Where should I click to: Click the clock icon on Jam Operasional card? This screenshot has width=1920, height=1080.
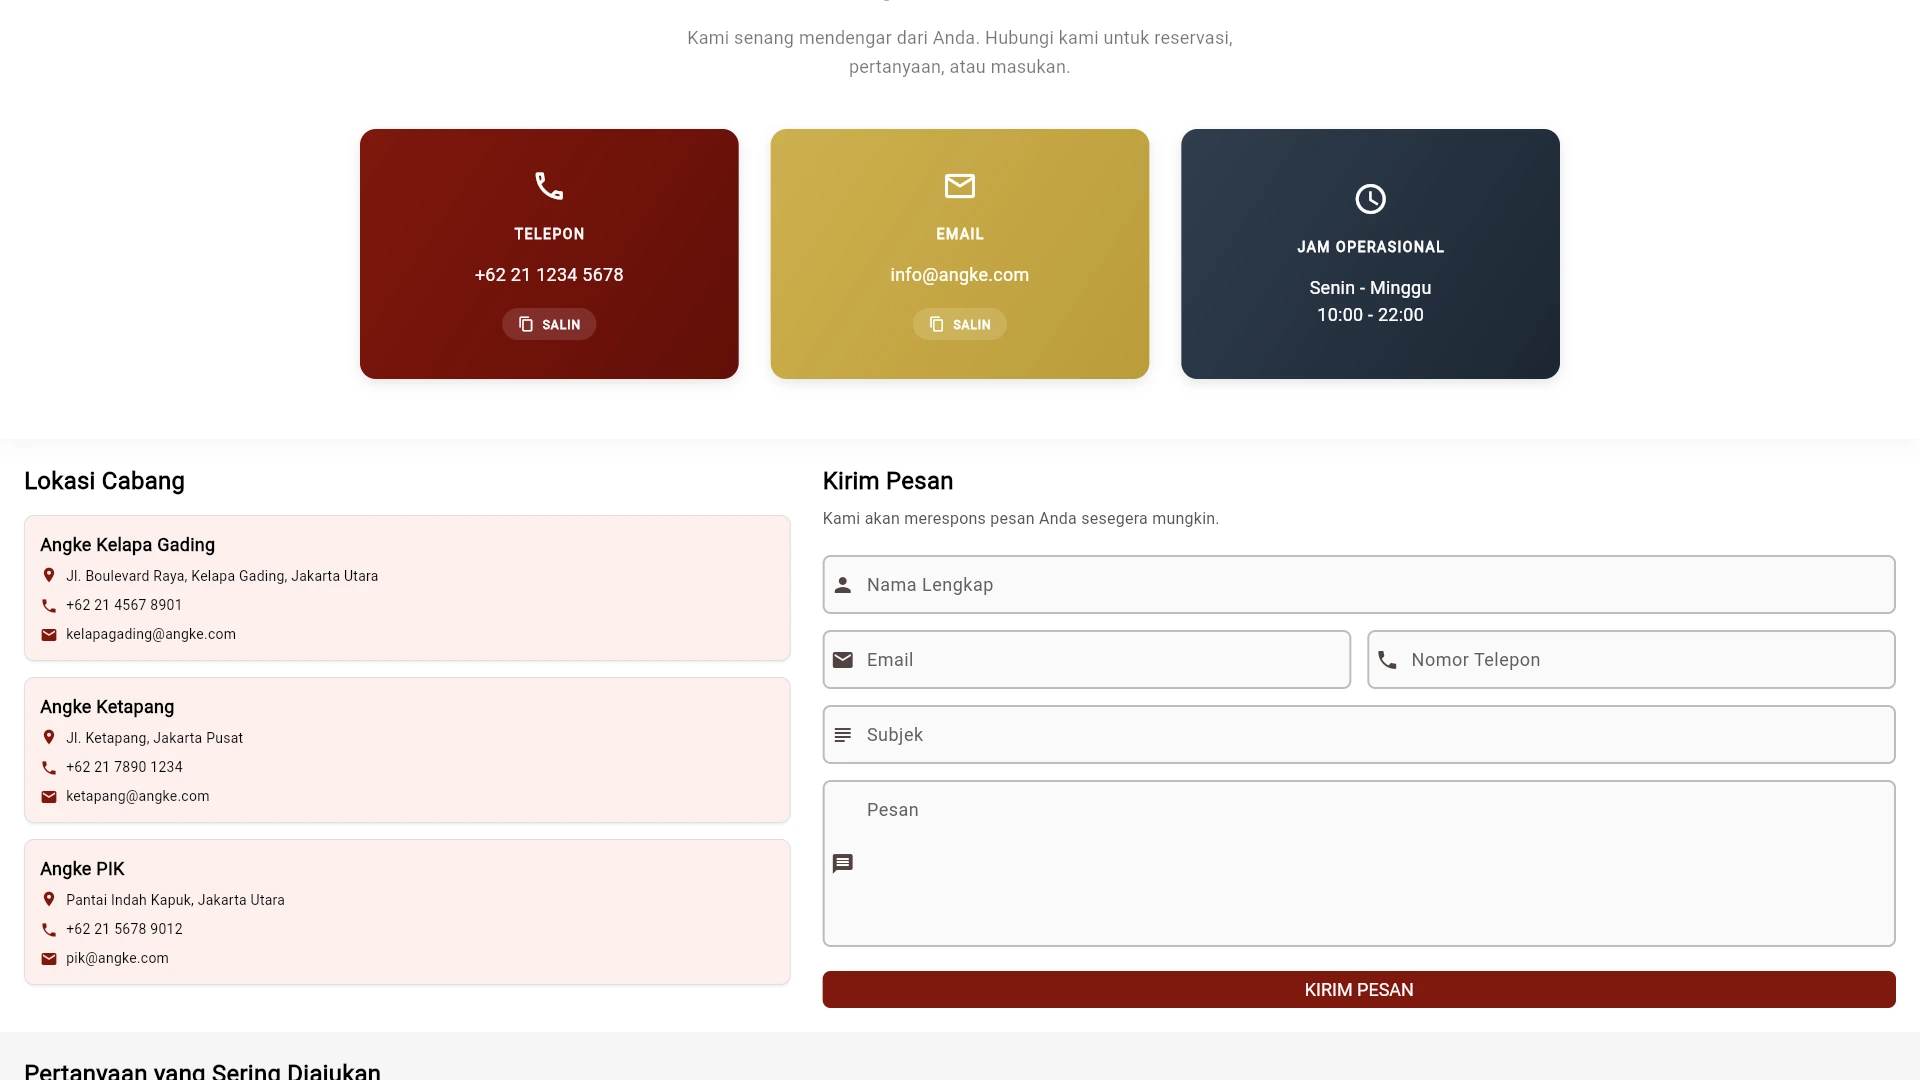pyautogui.click(x=1370, y=199)
